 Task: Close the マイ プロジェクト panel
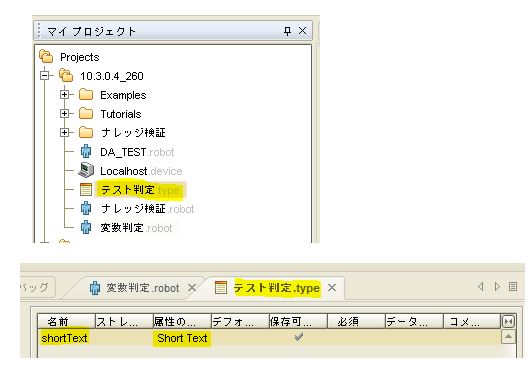point(302,31)
